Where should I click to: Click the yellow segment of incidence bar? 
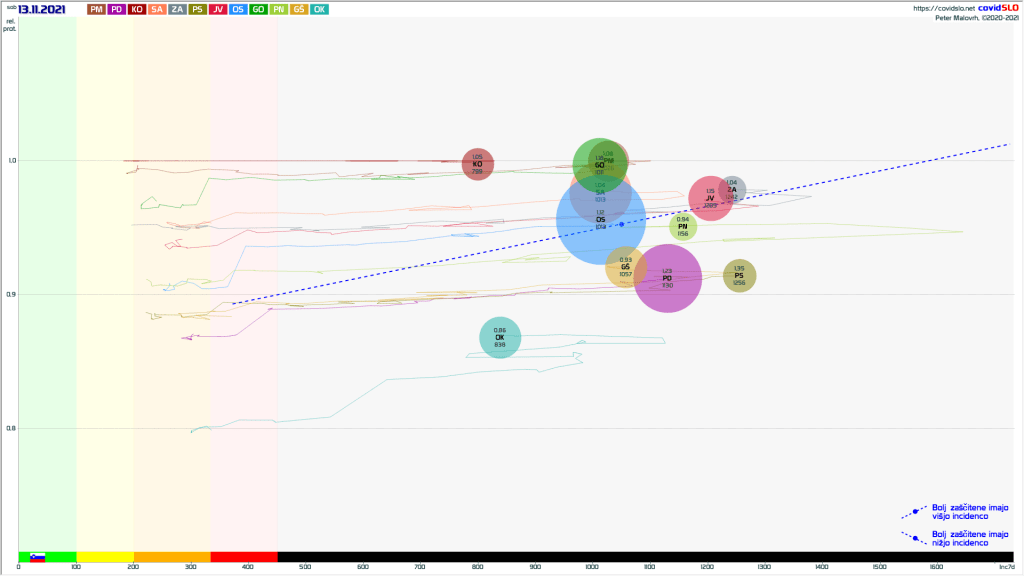(105, 557)
